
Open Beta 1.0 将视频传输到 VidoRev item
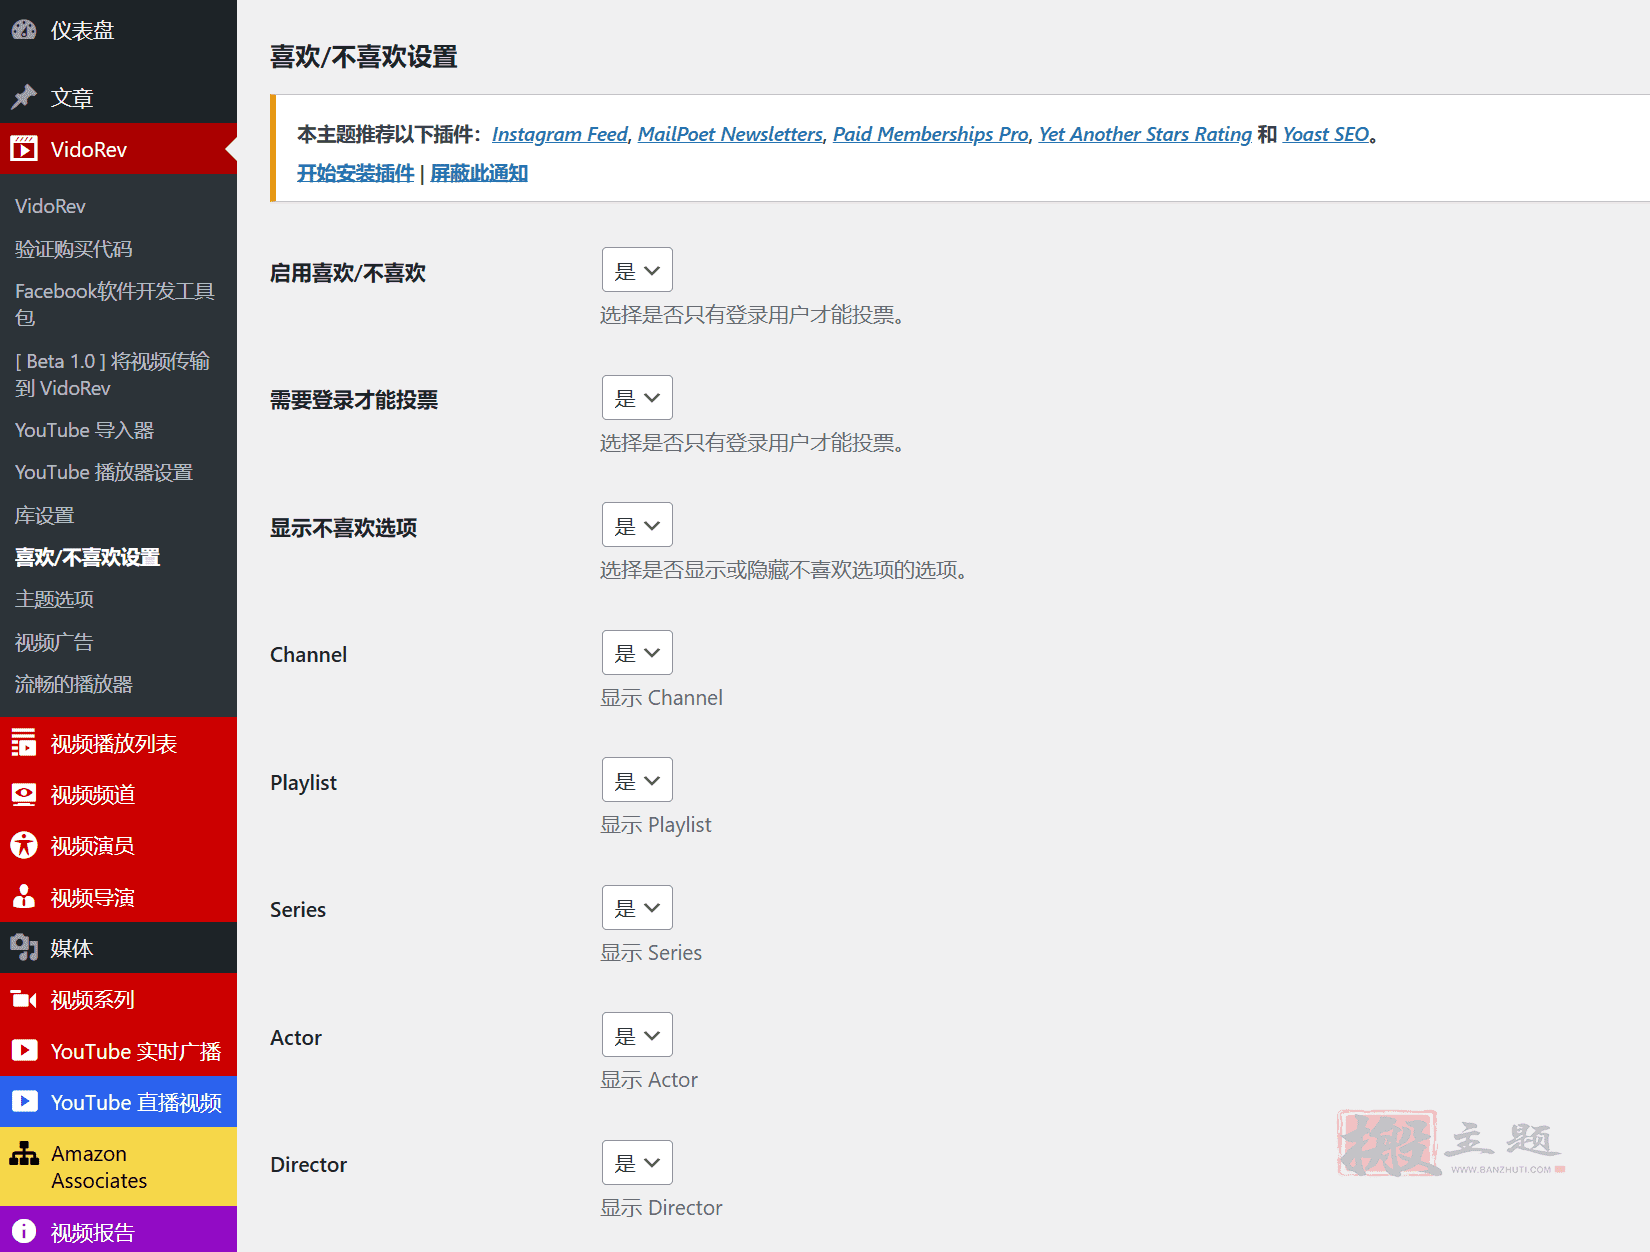click(x=113, y=374)
